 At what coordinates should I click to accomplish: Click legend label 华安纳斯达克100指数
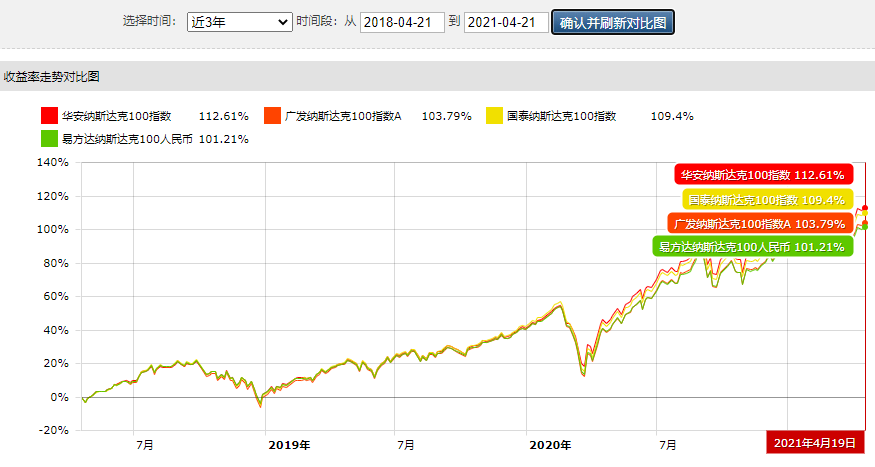pyautogui.click(x=117, y=116)
